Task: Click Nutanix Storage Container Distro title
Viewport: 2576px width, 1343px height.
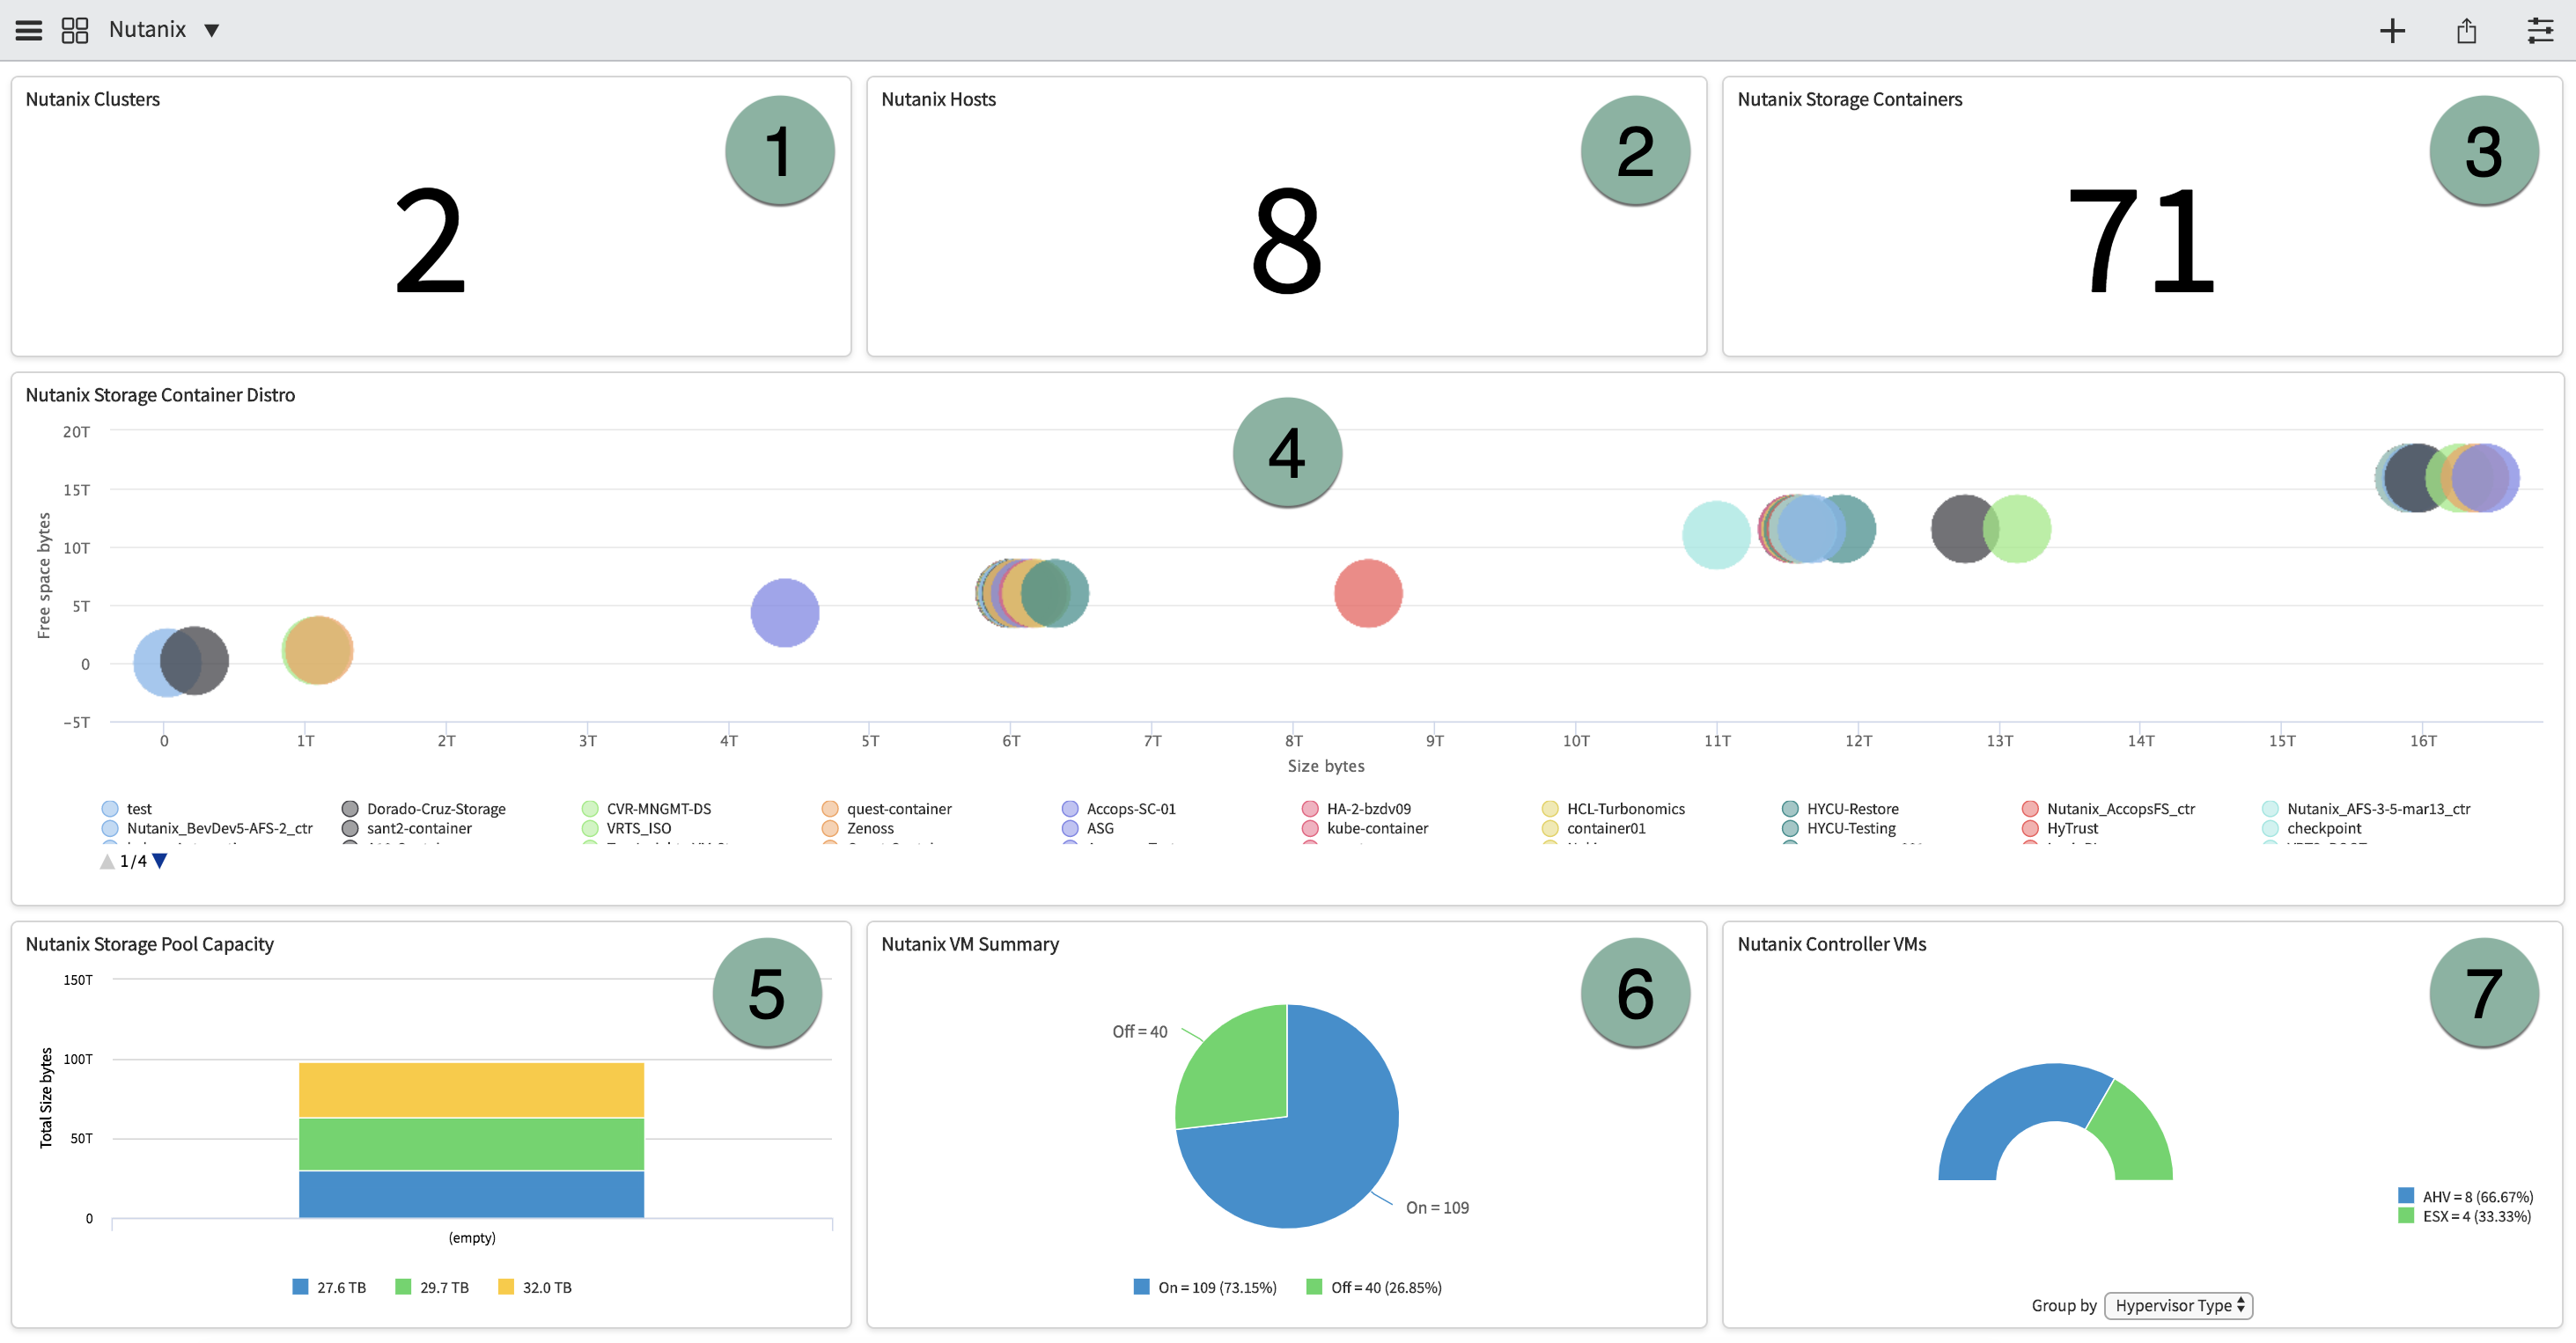Action: coord(160,395)
